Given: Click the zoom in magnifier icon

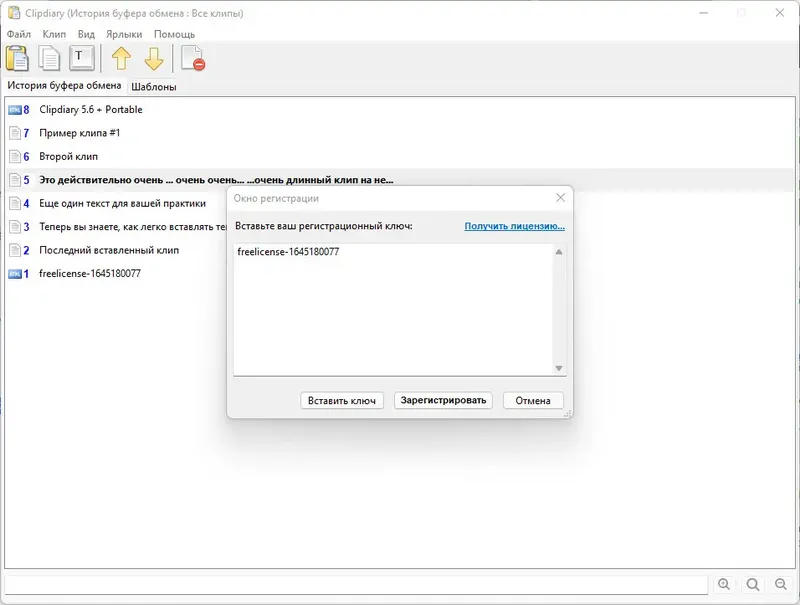Looking at the screenshot, I should tap(724, 584).
